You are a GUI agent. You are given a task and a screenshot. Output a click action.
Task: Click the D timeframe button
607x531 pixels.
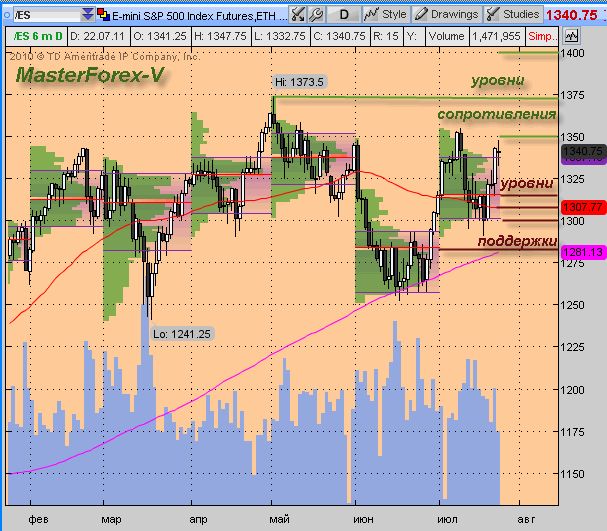point(344,15)
